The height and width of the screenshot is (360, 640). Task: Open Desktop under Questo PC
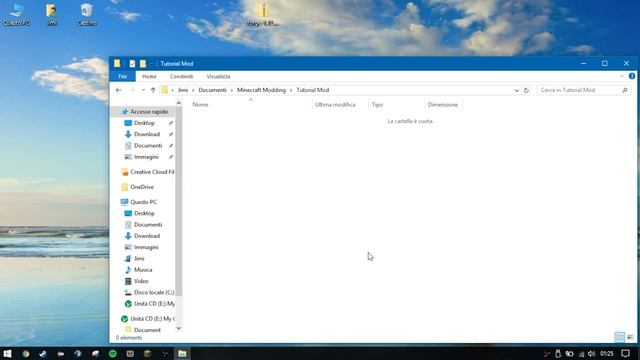tap(140, 213)
